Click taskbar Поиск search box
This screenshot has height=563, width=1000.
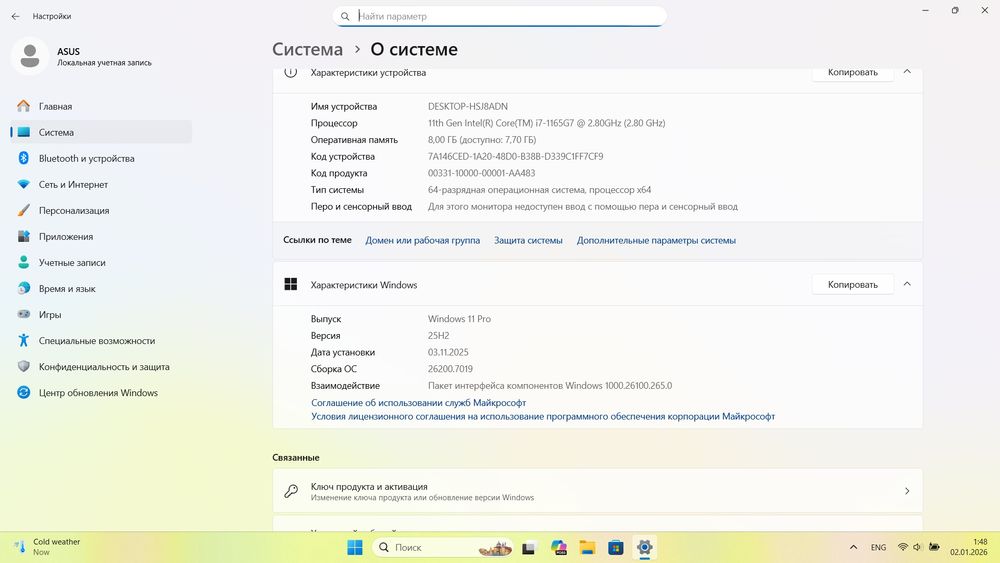[x=444, y=547]
